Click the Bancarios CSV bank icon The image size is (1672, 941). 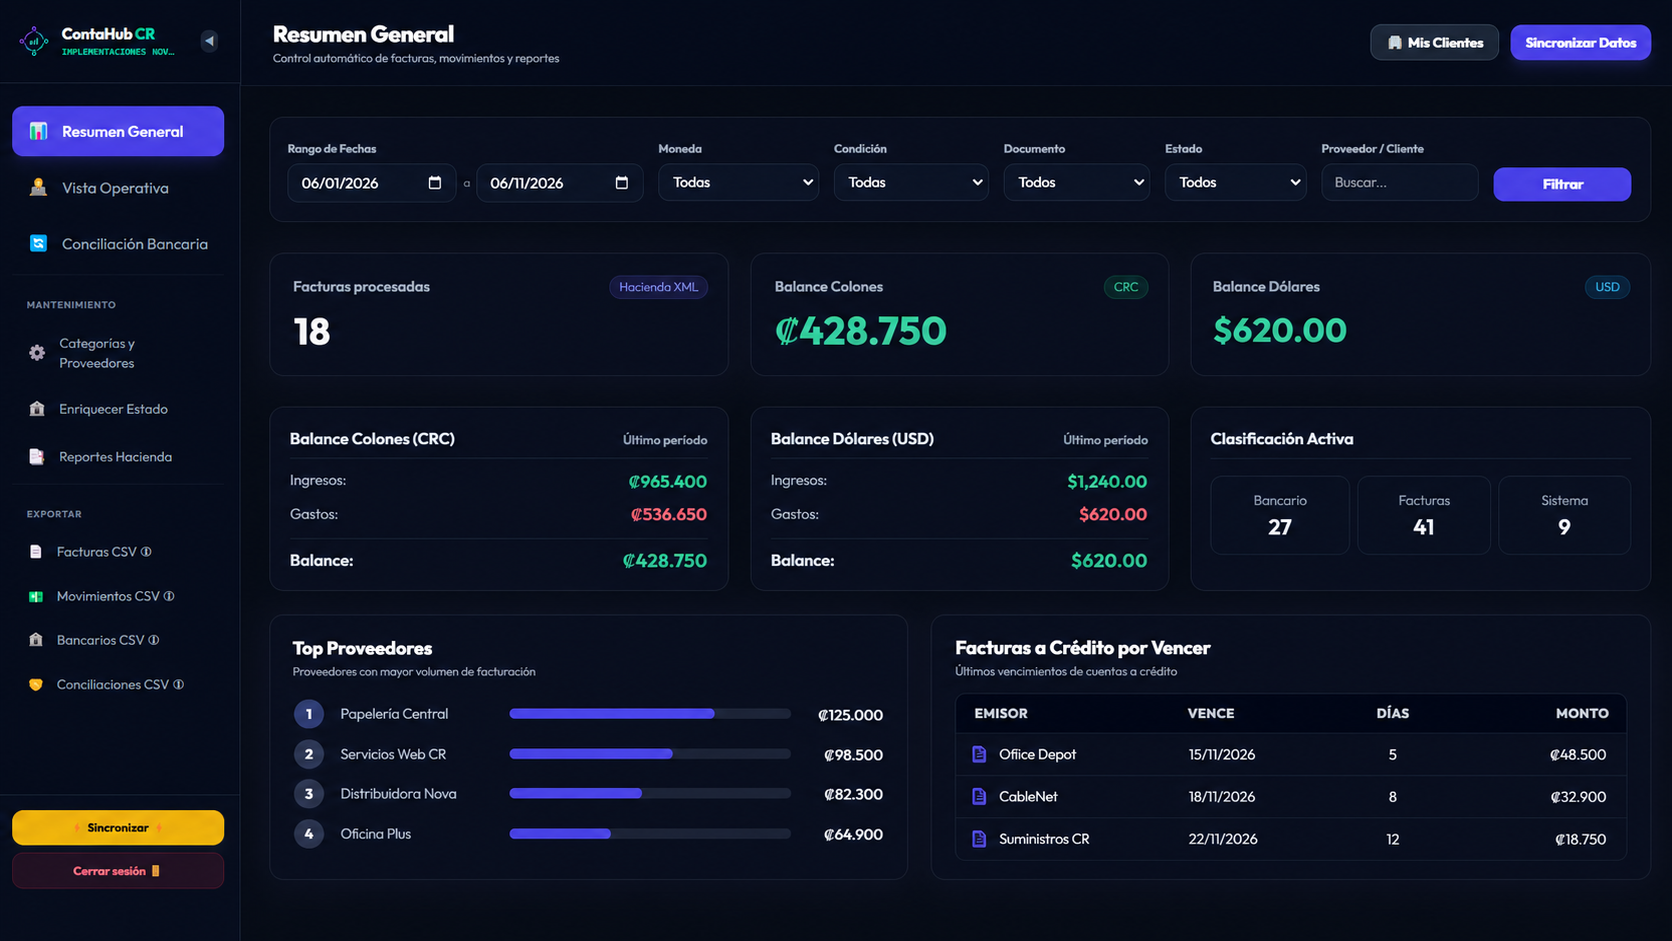tap(36, 640)
